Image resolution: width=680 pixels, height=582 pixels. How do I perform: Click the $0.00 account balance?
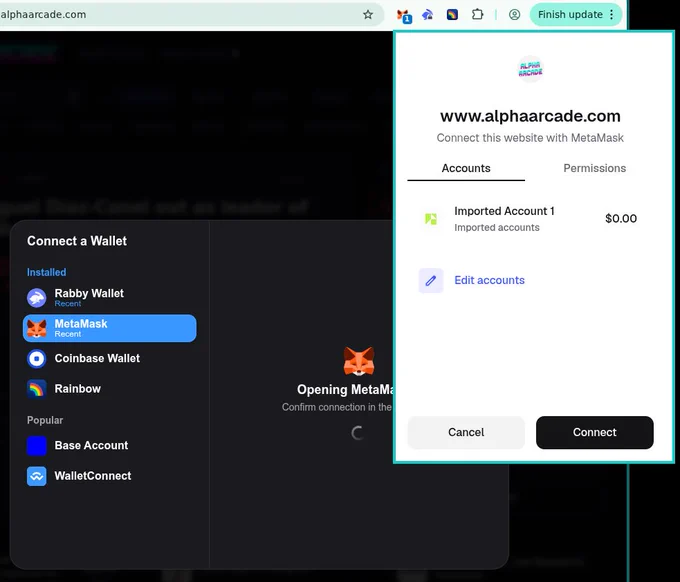click(x=621, y=219)
